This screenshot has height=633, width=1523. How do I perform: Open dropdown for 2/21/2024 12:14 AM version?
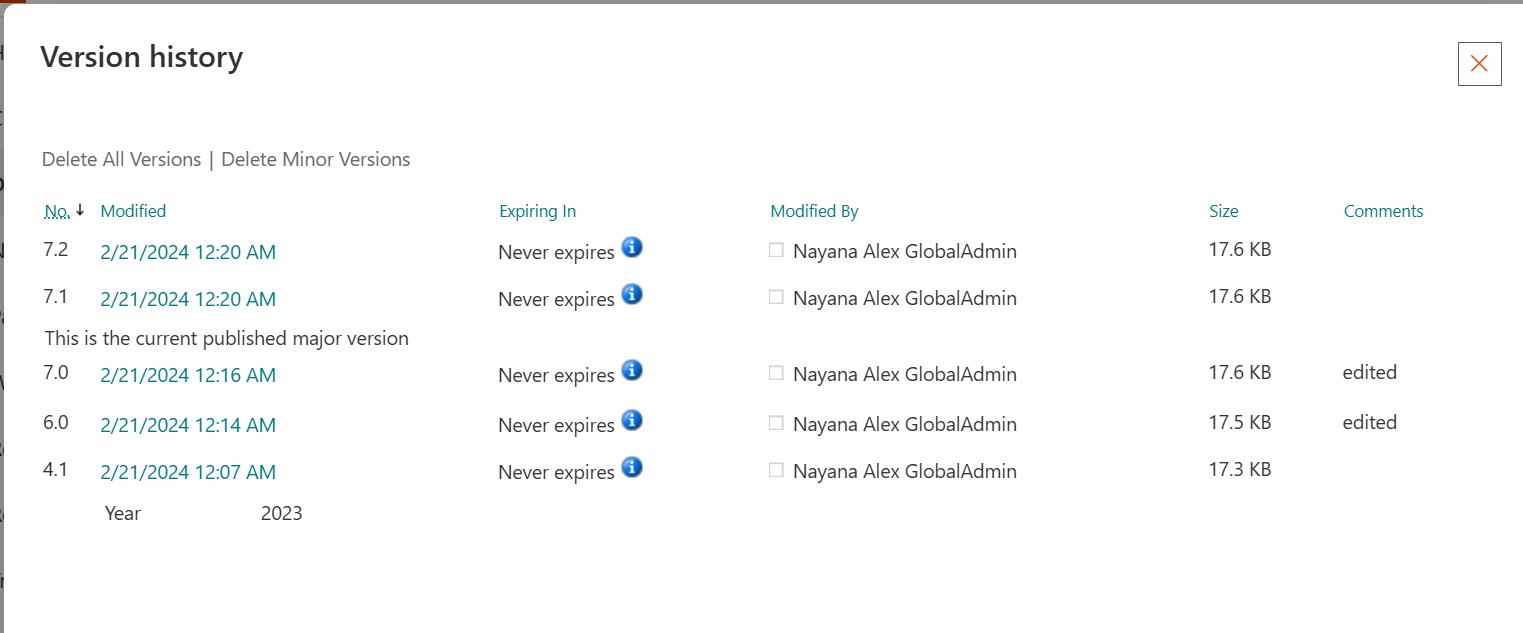click(x=188, y=425)
